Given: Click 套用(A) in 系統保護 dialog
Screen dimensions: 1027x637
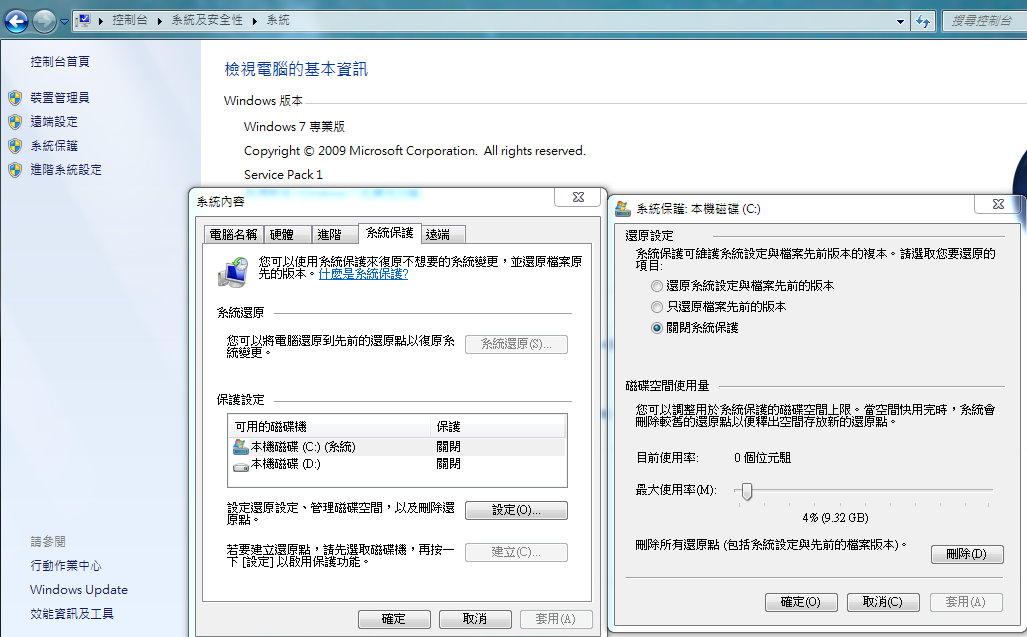Looking at the screenshot, I should [x=966, y=602].
